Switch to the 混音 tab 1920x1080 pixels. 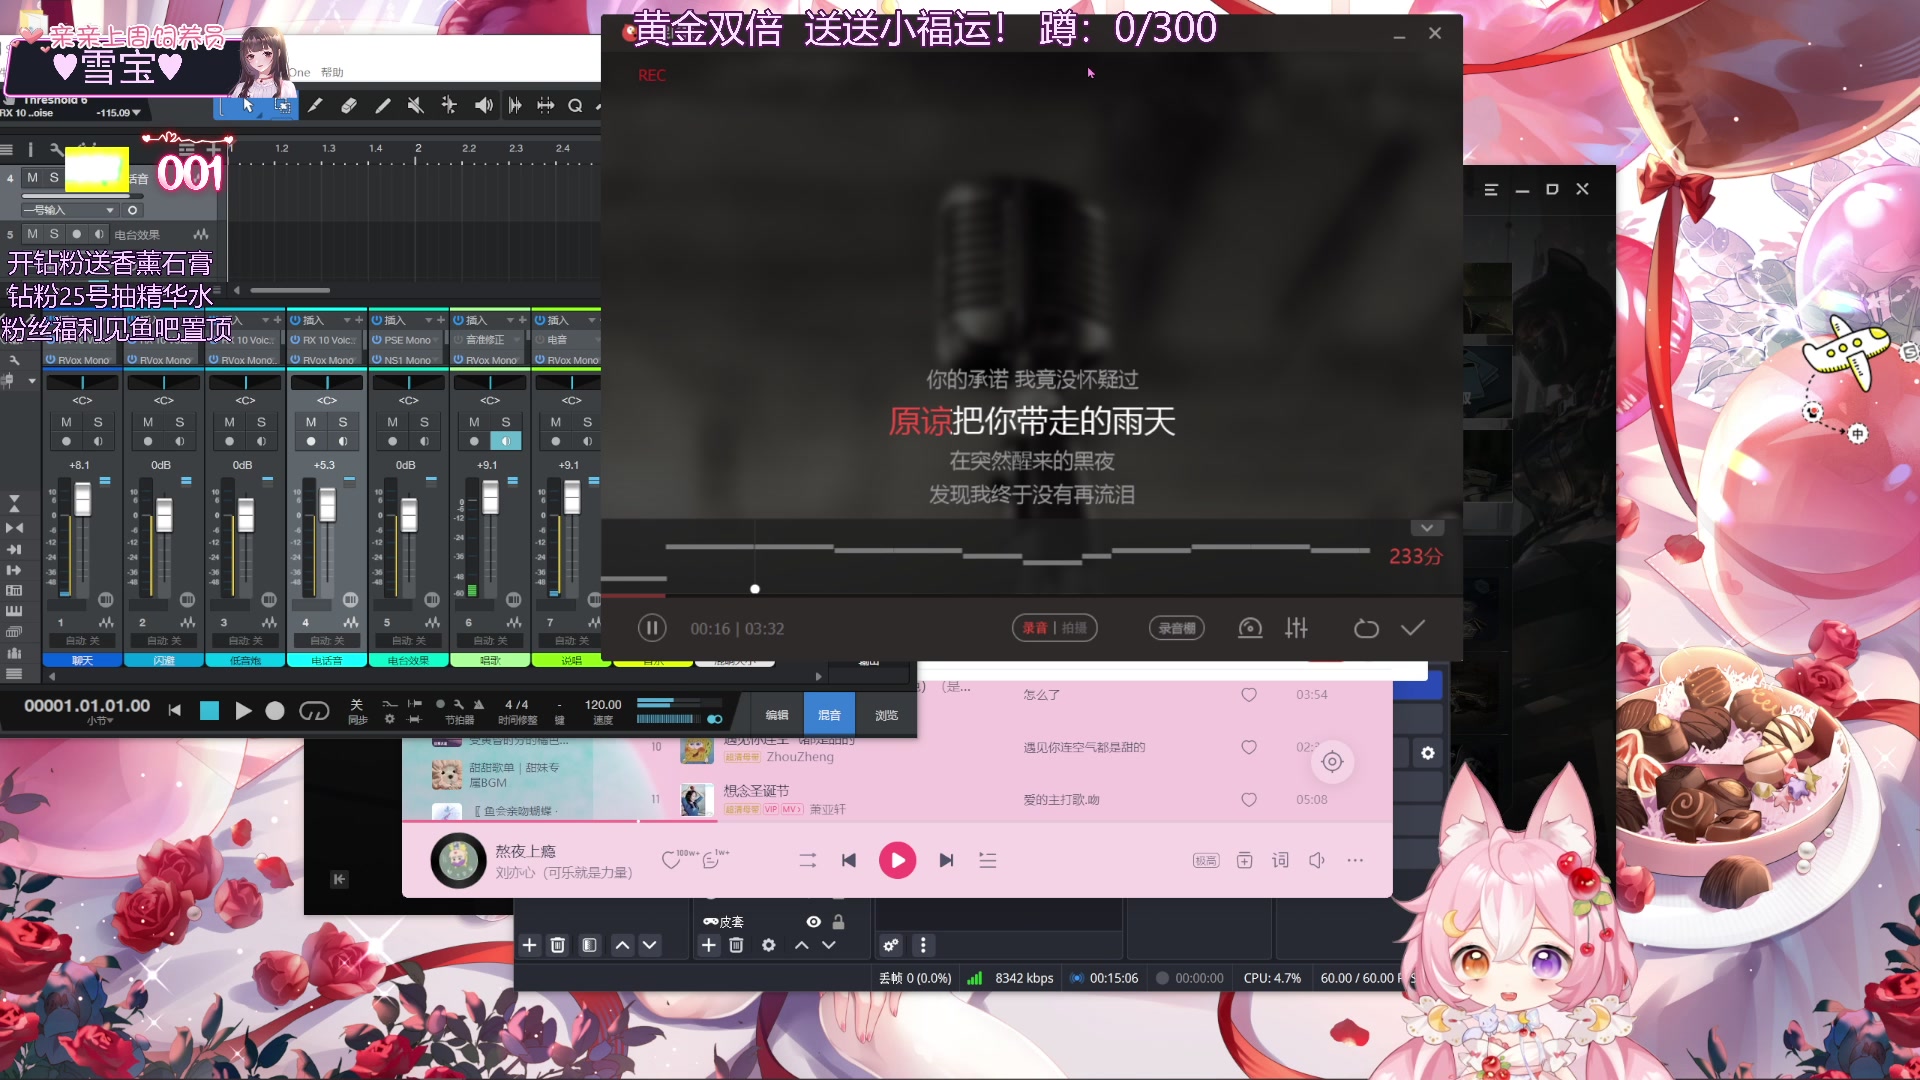click(829, 715)
